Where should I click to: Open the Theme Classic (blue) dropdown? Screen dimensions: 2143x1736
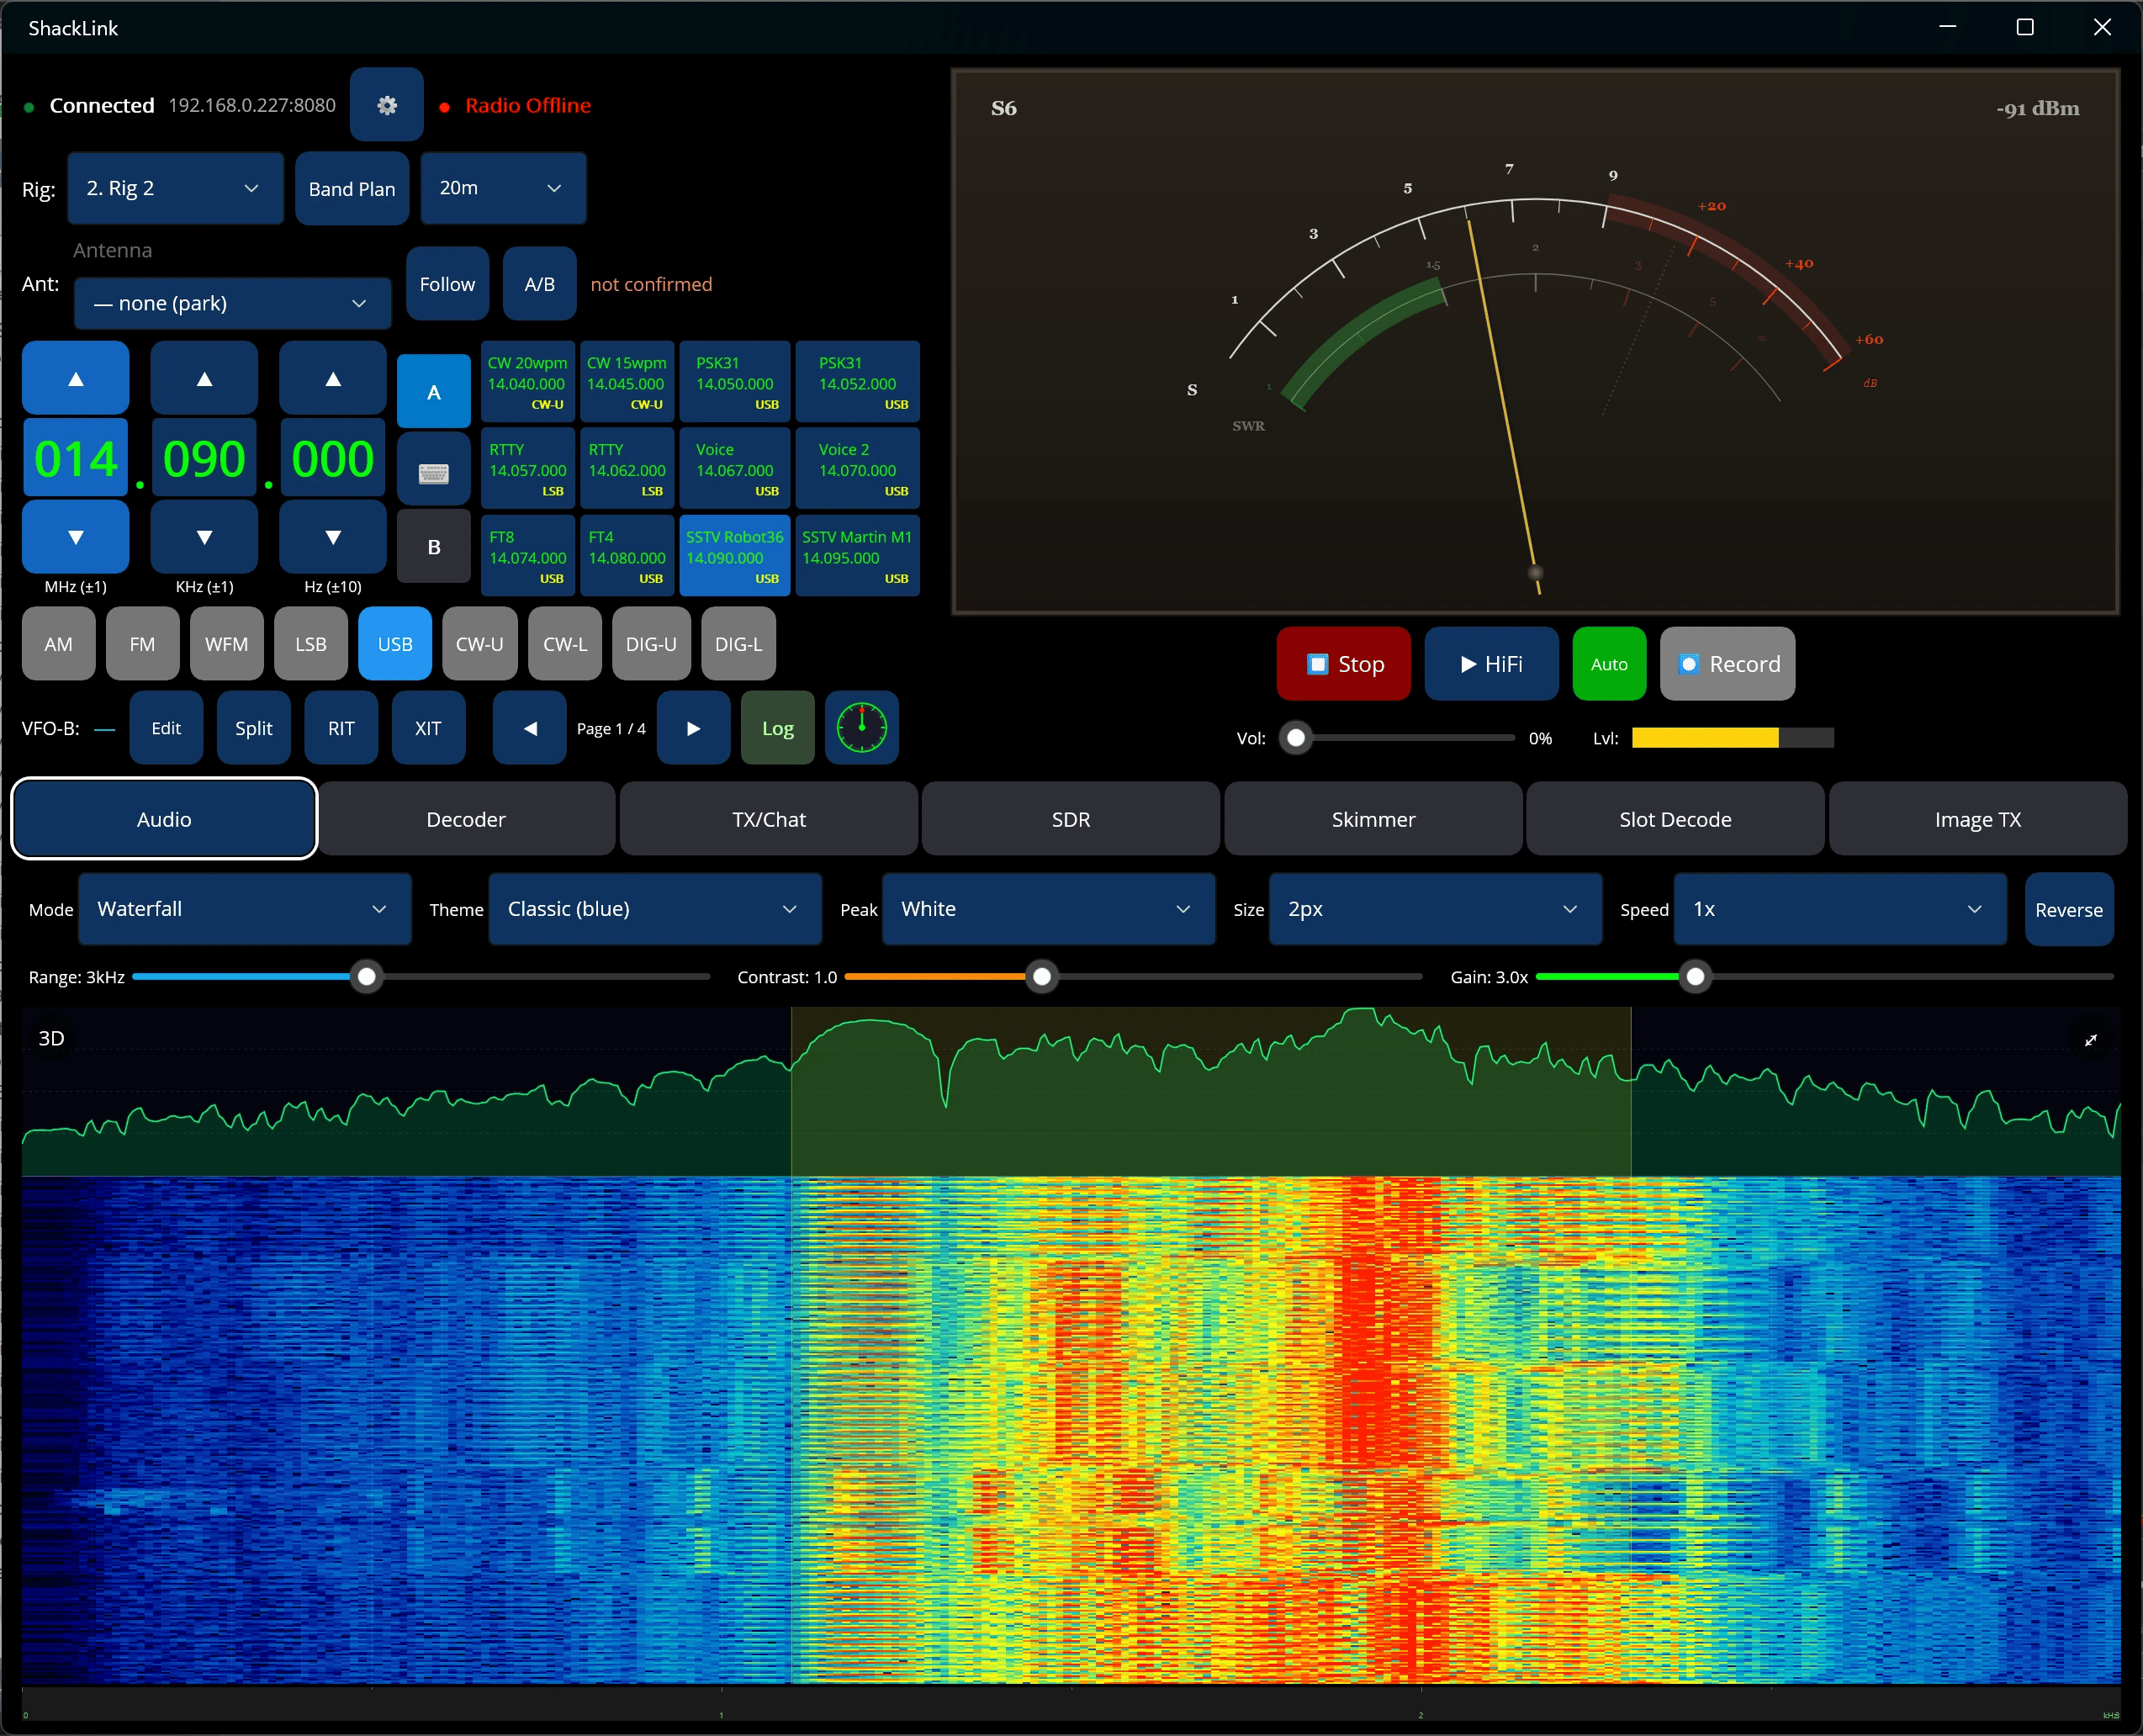pos(655,909)
